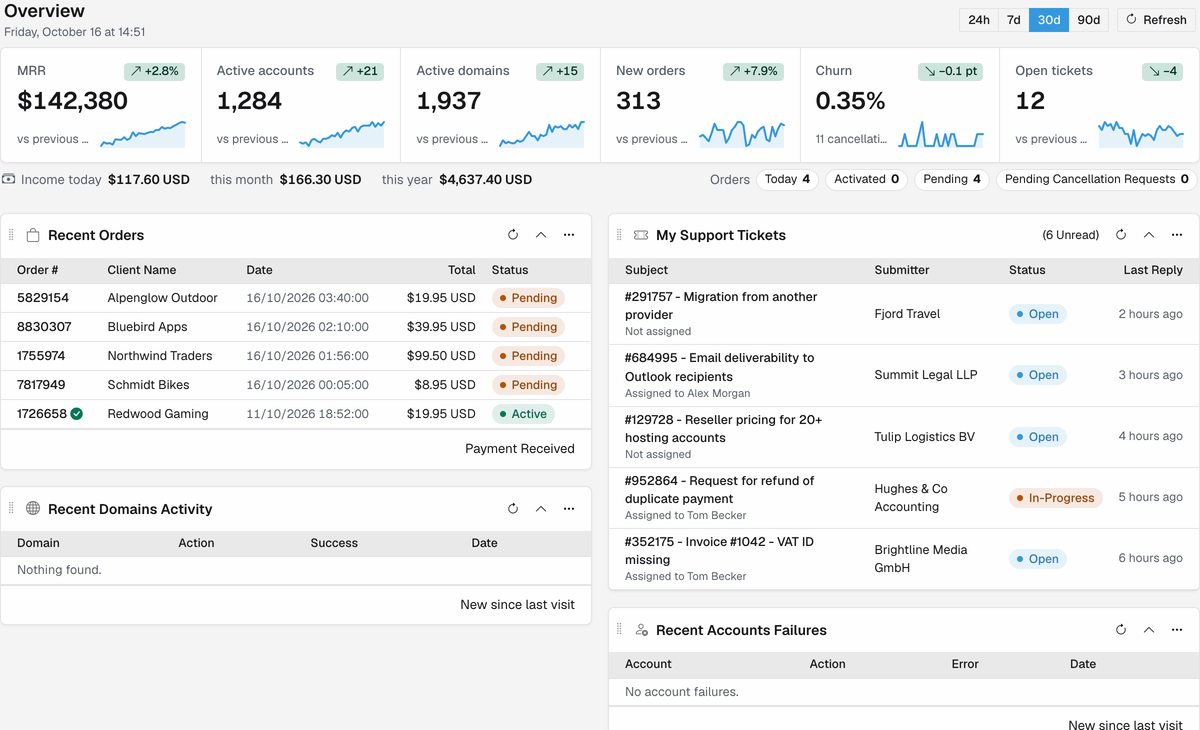Open New since last visit under Domains Activity
The width and height of the screenshot is (1200, 730).
coord(517,605)
